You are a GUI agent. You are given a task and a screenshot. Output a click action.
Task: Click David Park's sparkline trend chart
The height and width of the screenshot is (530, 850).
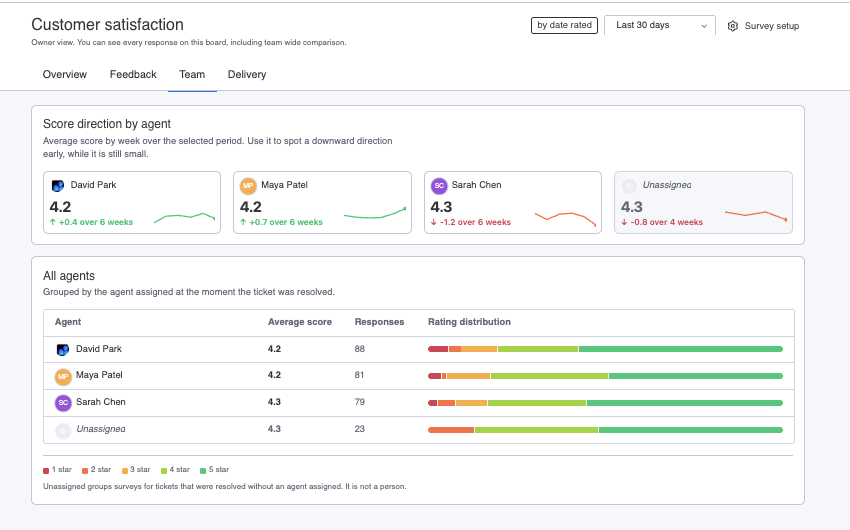(x=184, y=218)
